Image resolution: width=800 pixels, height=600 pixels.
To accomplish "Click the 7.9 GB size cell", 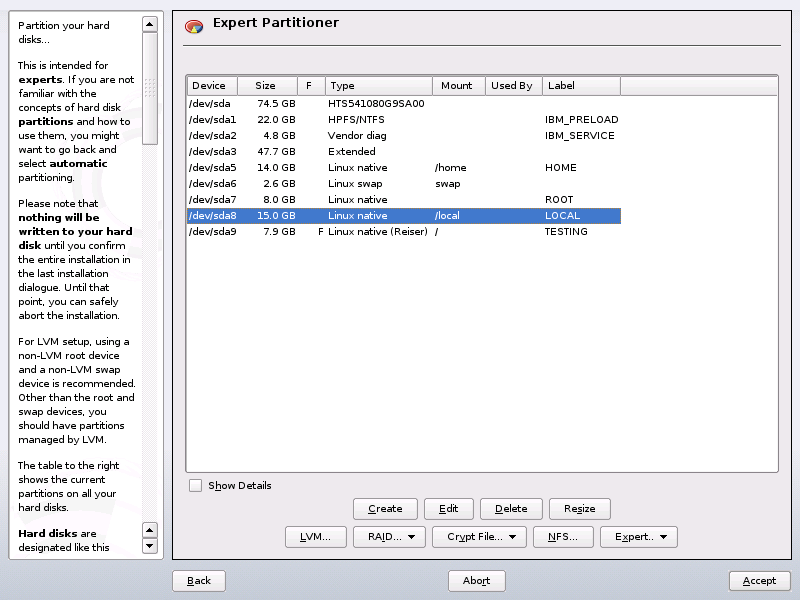I will [x=279, y=232].
